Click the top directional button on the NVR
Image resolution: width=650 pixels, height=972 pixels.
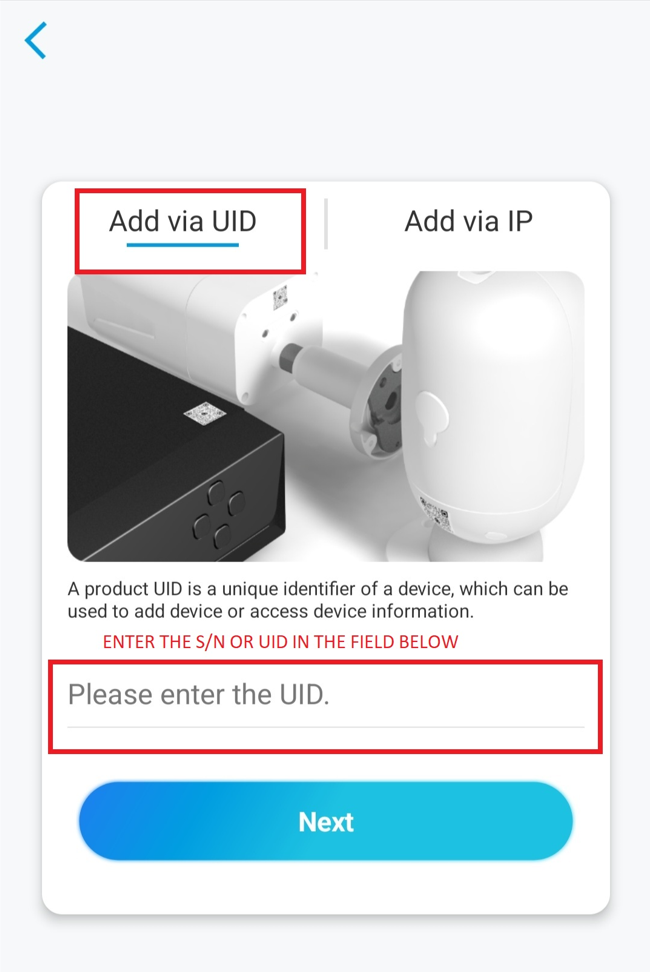[x=216, y=493]
